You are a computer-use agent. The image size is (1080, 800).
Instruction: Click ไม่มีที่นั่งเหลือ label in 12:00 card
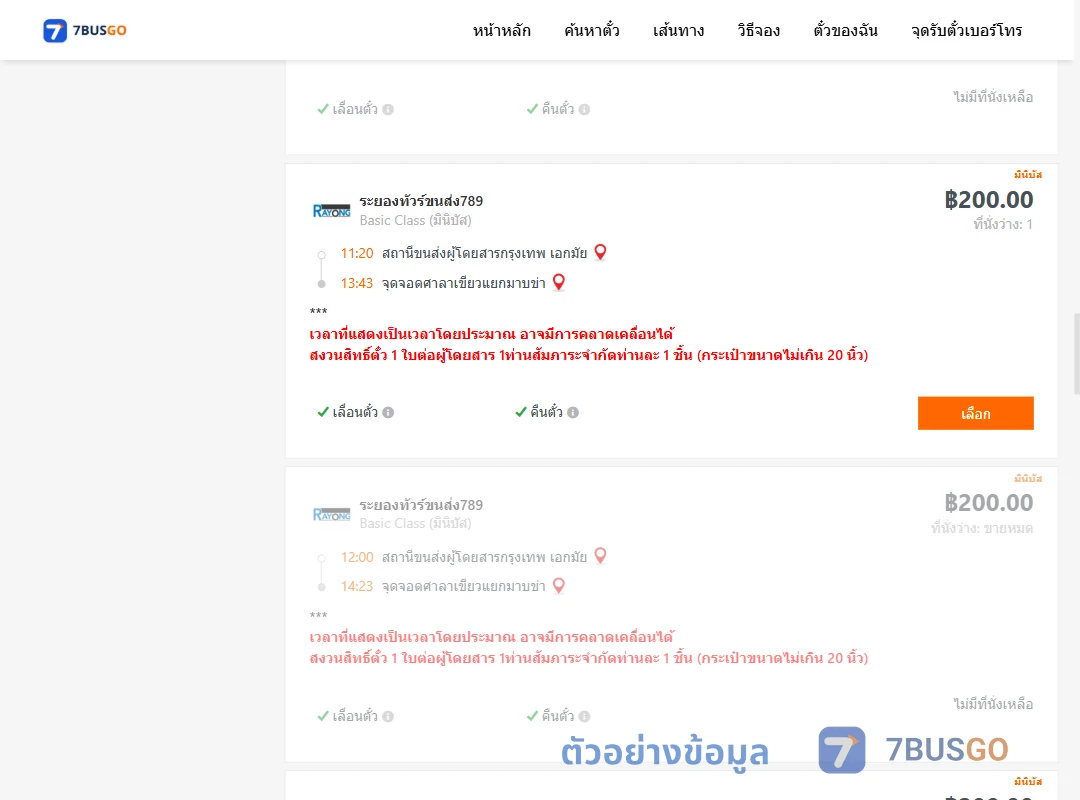click(993, 704)
